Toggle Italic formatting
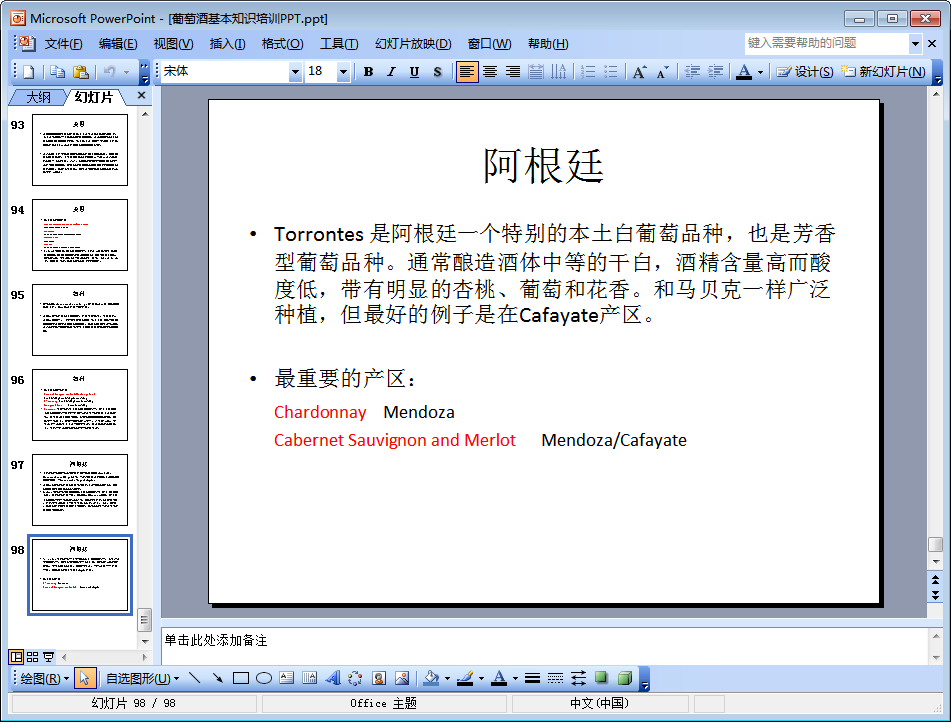The height and width of the screenshot is (722, 951). pyautogui.click(x=391, y=72)
